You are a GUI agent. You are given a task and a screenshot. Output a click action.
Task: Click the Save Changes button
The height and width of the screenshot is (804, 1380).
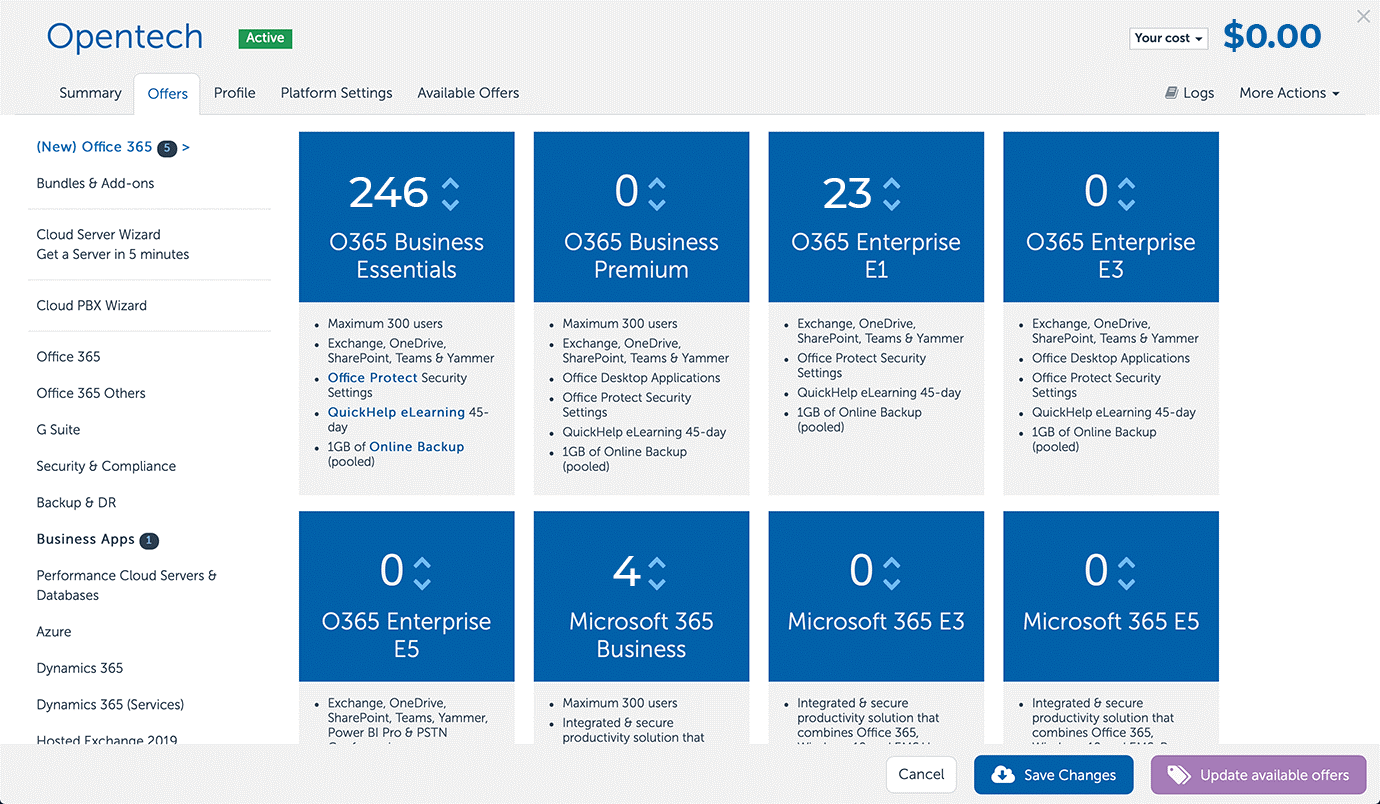(x=1053, y=774)
